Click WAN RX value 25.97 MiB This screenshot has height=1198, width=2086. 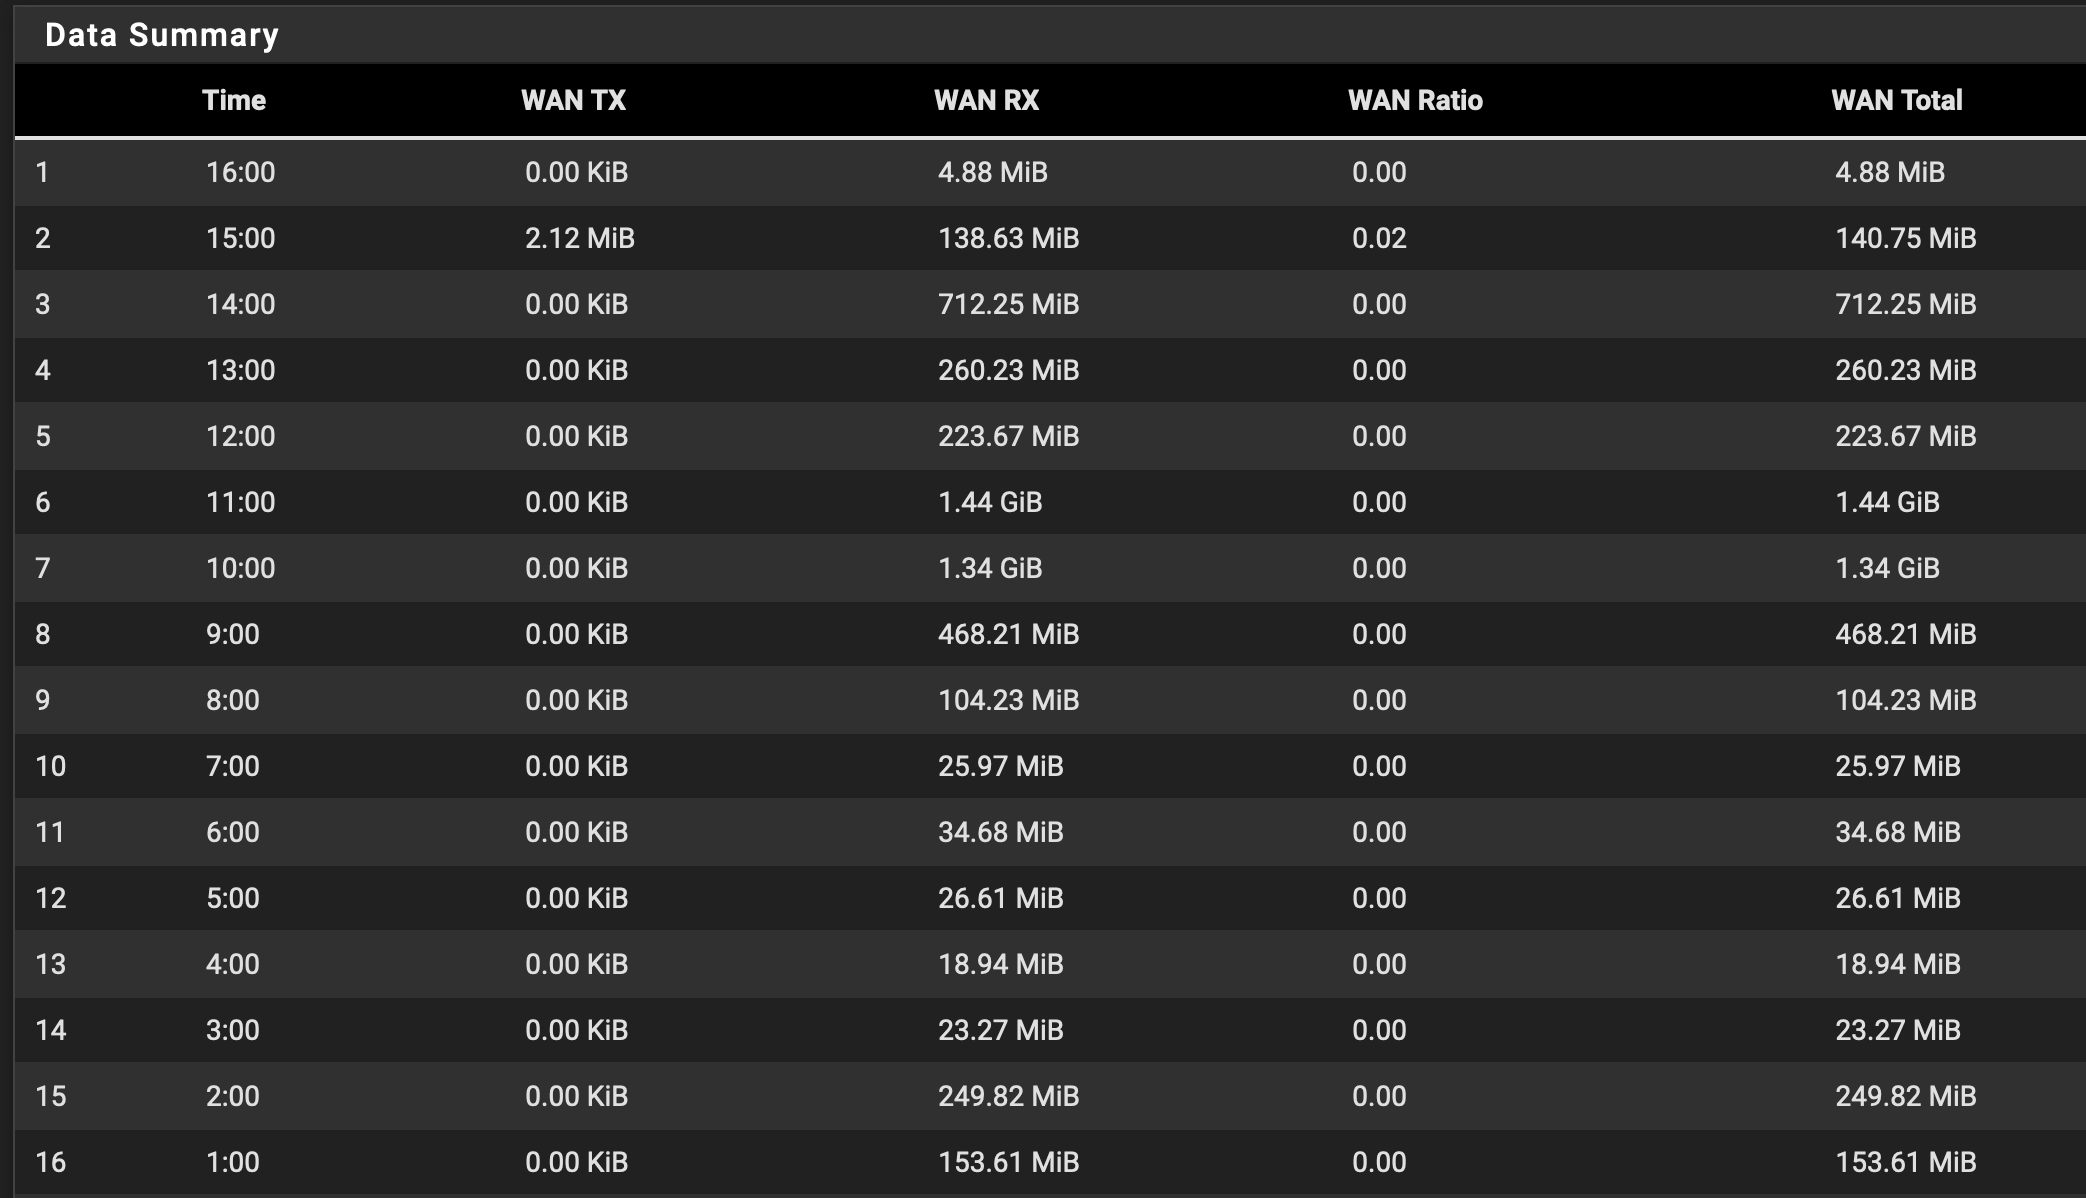click(x=1000, y=766)
